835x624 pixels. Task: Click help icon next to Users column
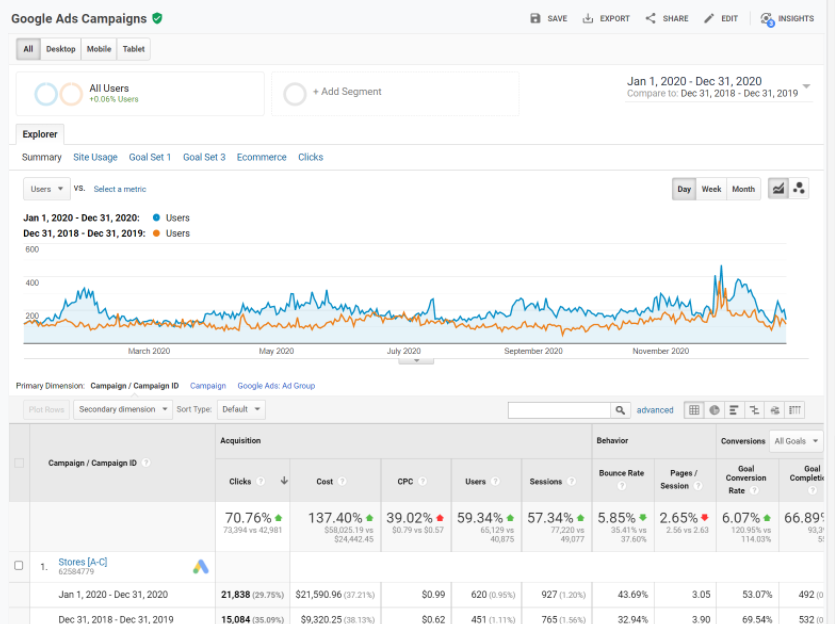tap(495, 481)
